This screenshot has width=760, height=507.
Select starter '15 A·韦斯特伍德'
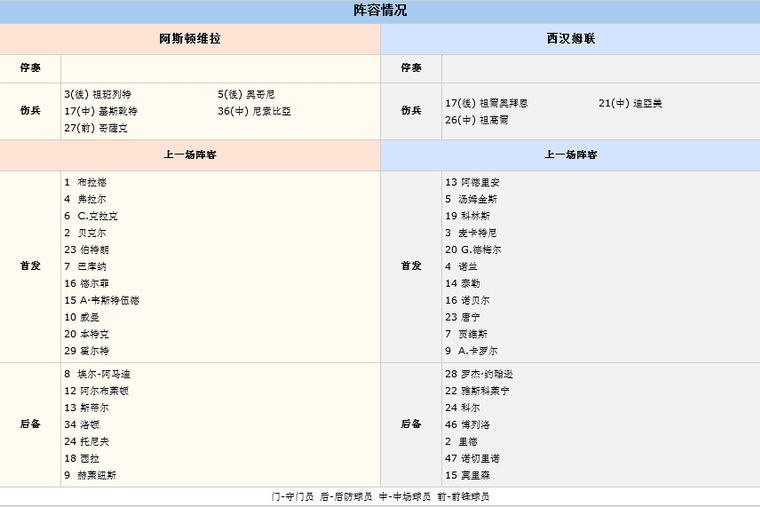tap(102, 301)
